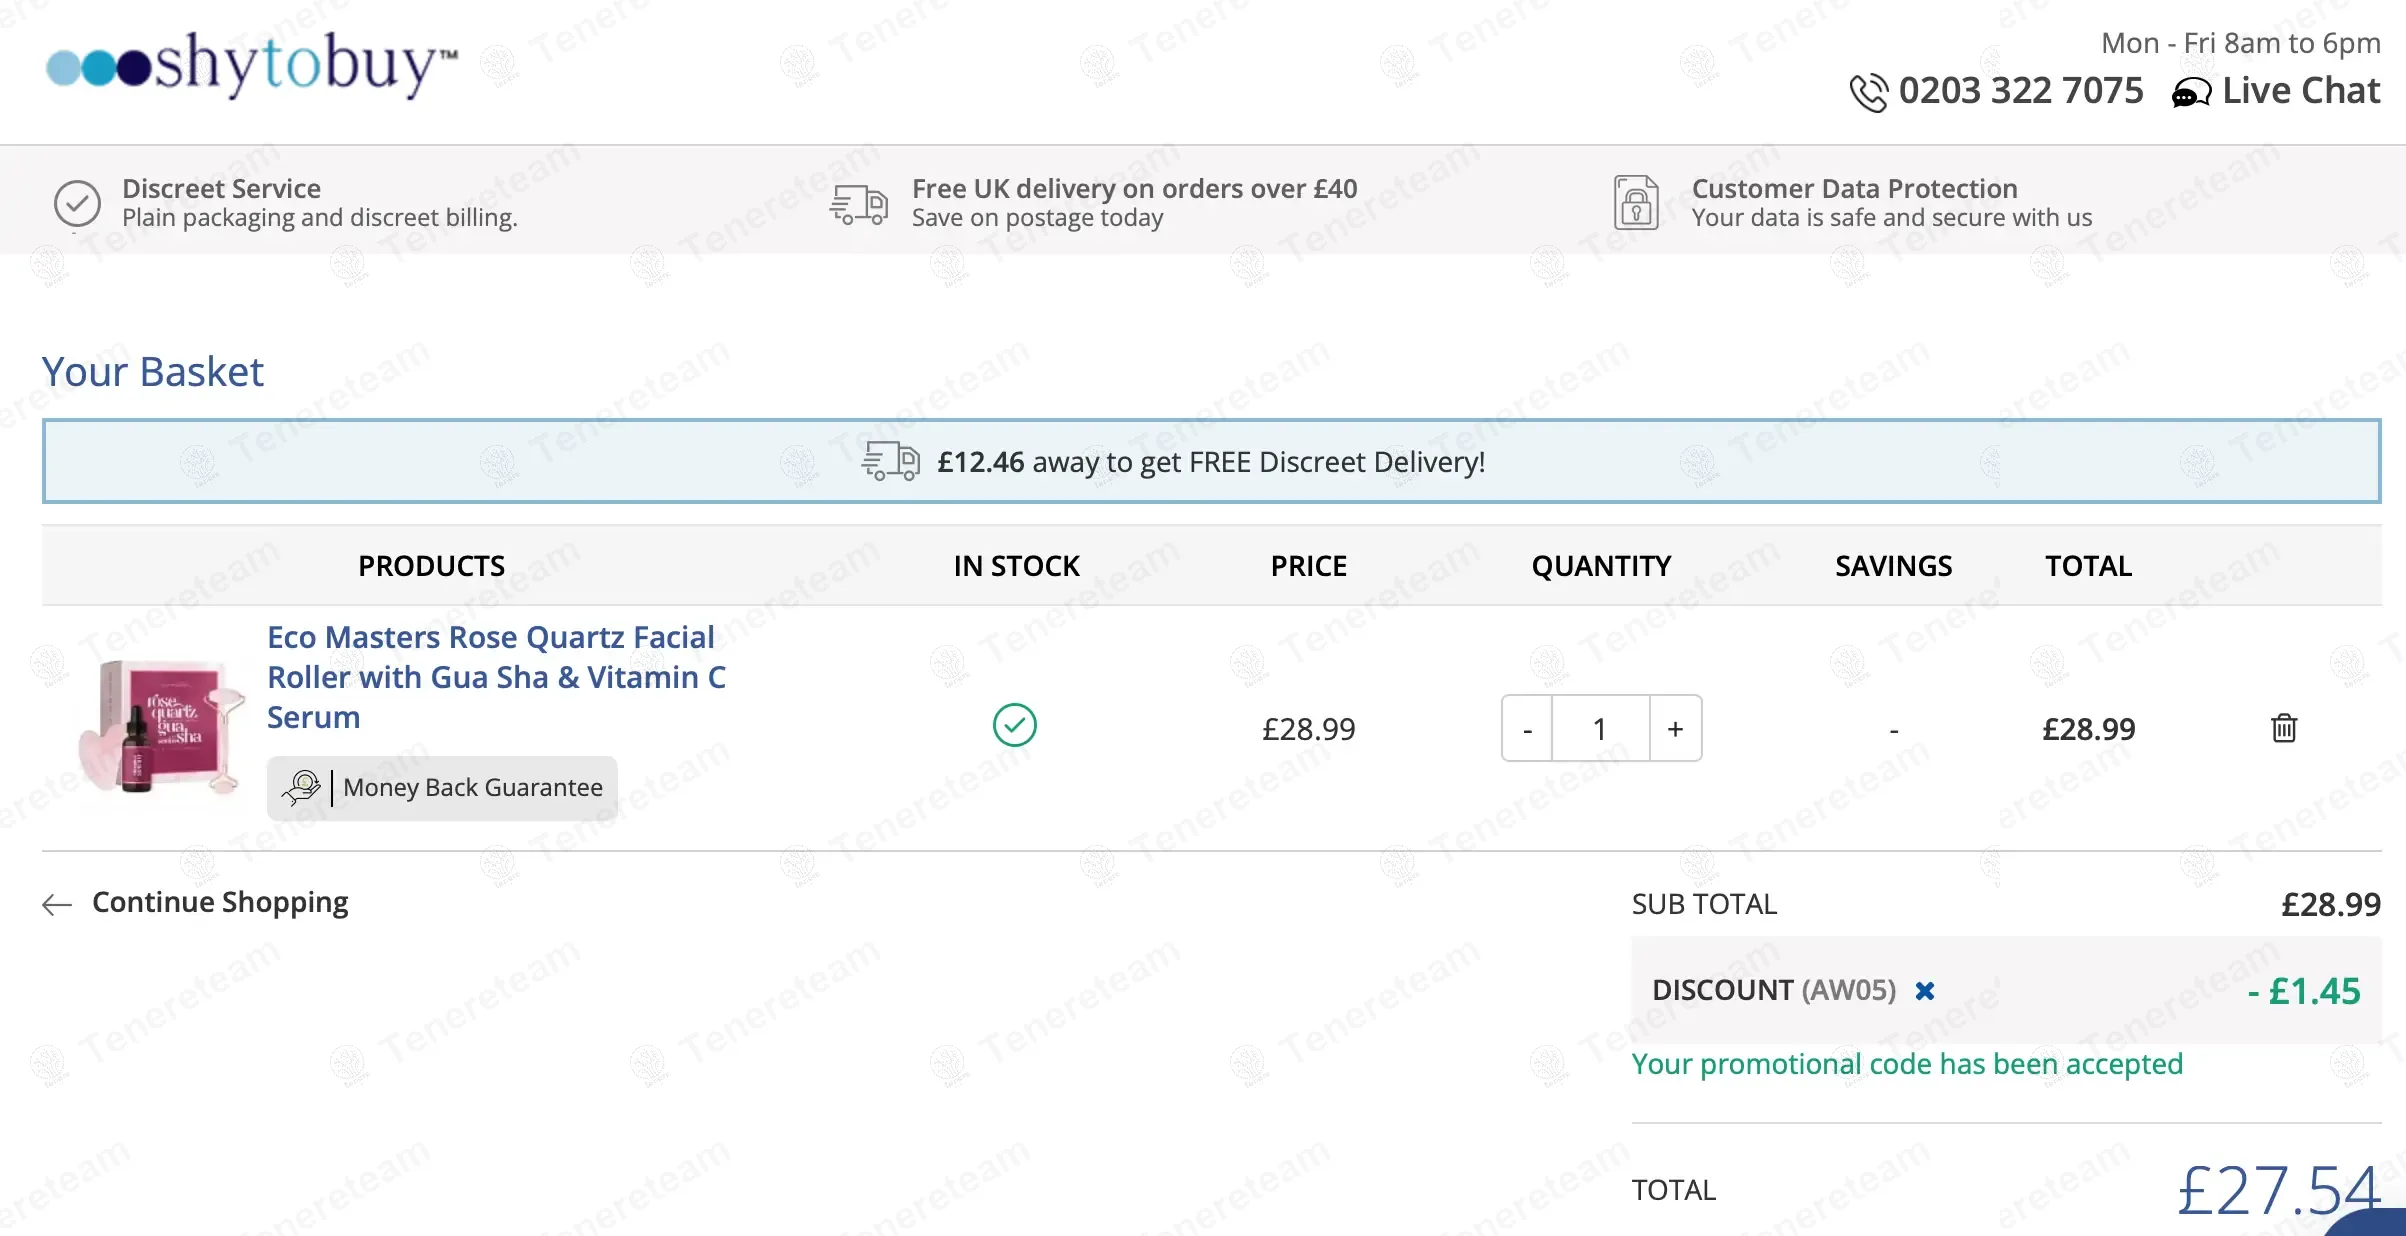Click the SAVINGS column header
Image resolution: width=2406 pixels, height=1236 pixels.
click(1893, 566)
